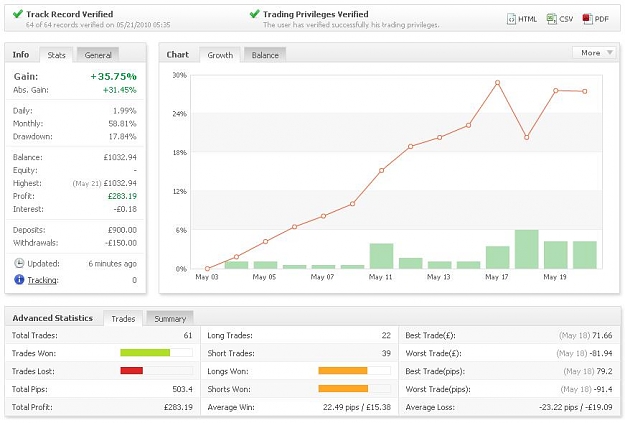Click the Trades Won green bar
The height and width of the screenshot is (423, 625).
(x=145, y=352)
